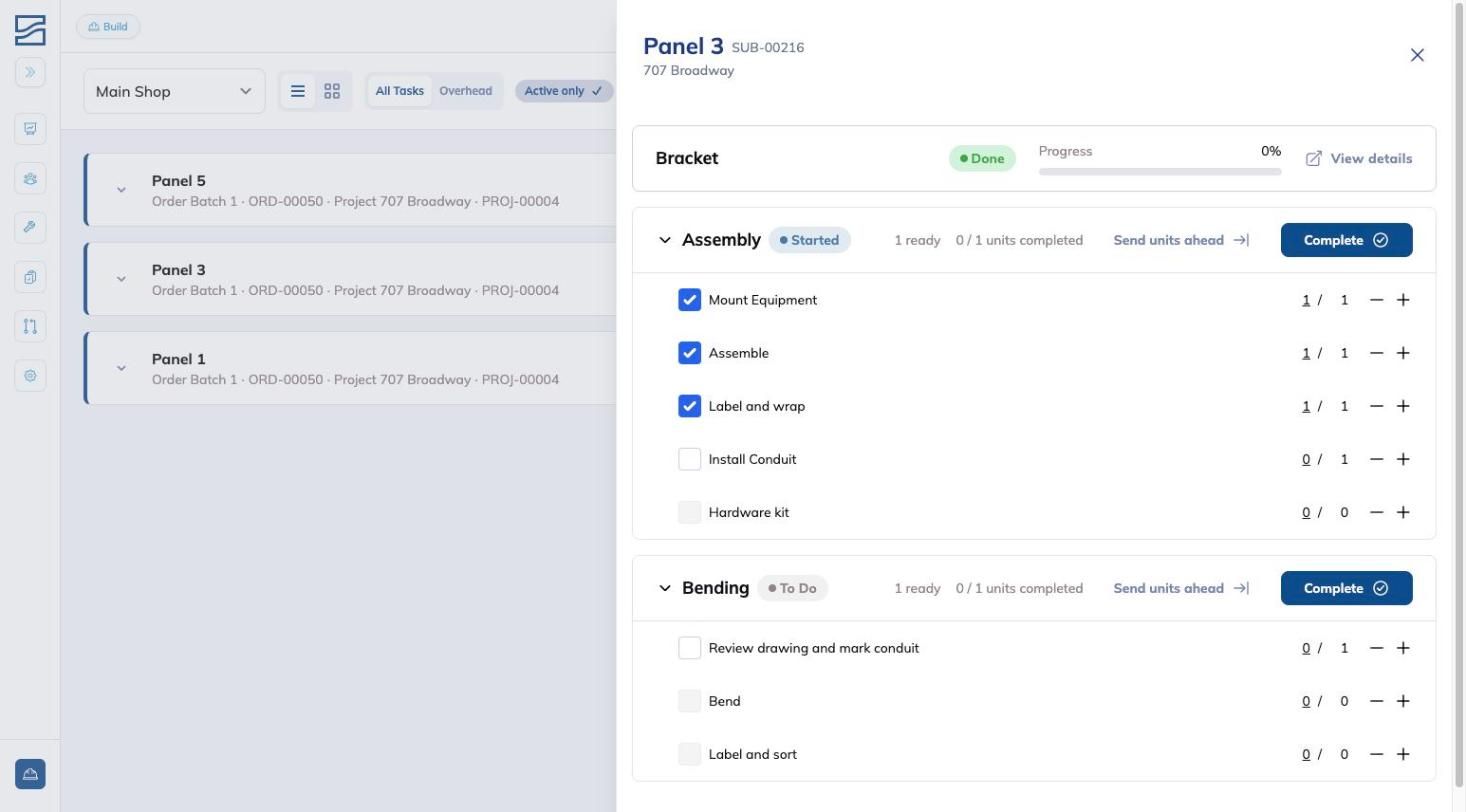
Task: Open the wrench tools icon in sidebar
Action: click(x=30, y=227)
